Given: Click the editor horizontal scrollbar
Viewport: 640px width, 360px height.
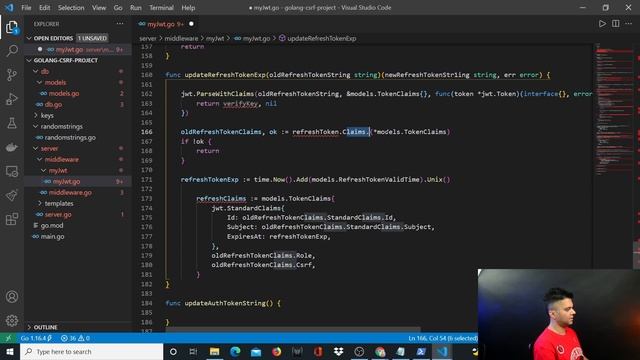Looking at the screenshot, I should pos(292,329).
